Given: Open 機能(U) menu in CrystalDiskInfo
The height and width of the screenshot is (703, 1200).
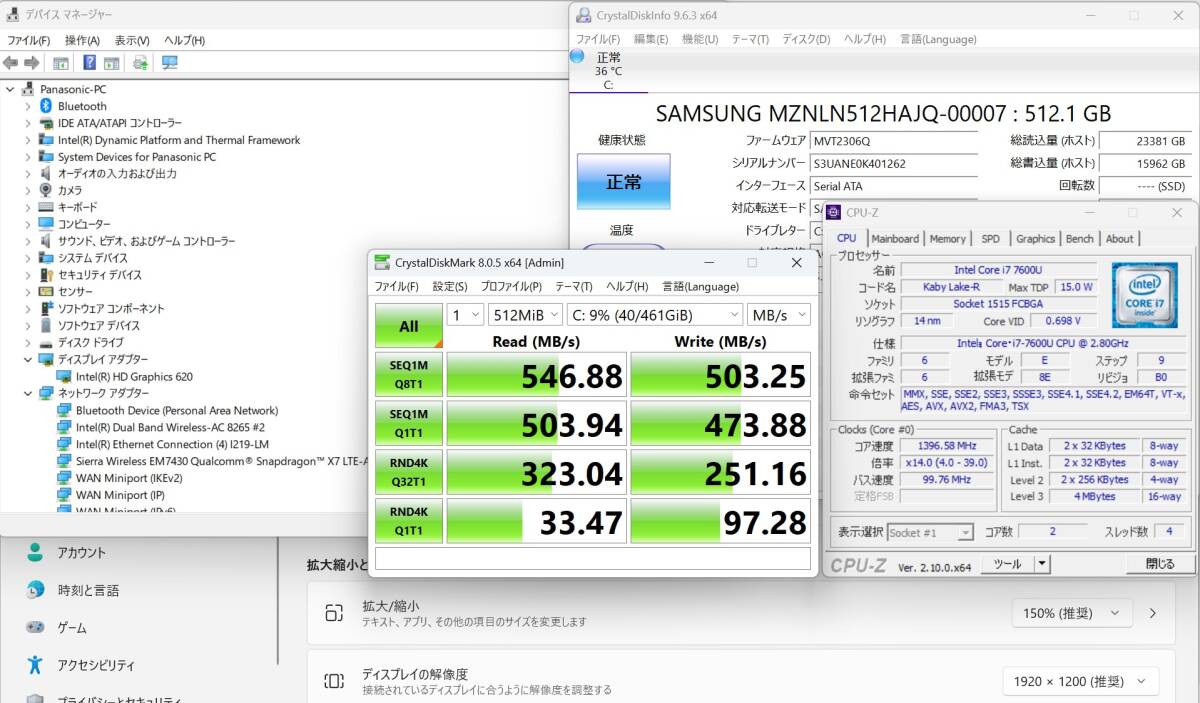Looking at the screenshot, I should point(700,40).
